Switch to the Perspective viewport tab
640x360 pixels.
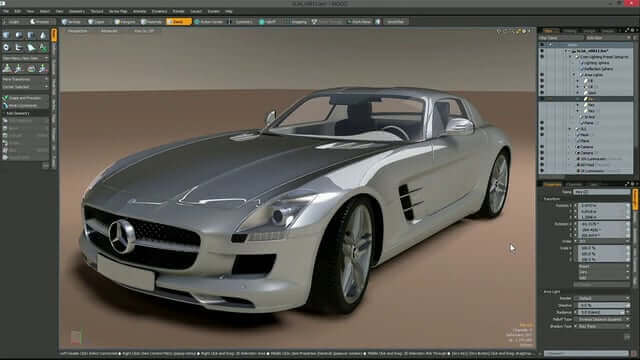77,31
